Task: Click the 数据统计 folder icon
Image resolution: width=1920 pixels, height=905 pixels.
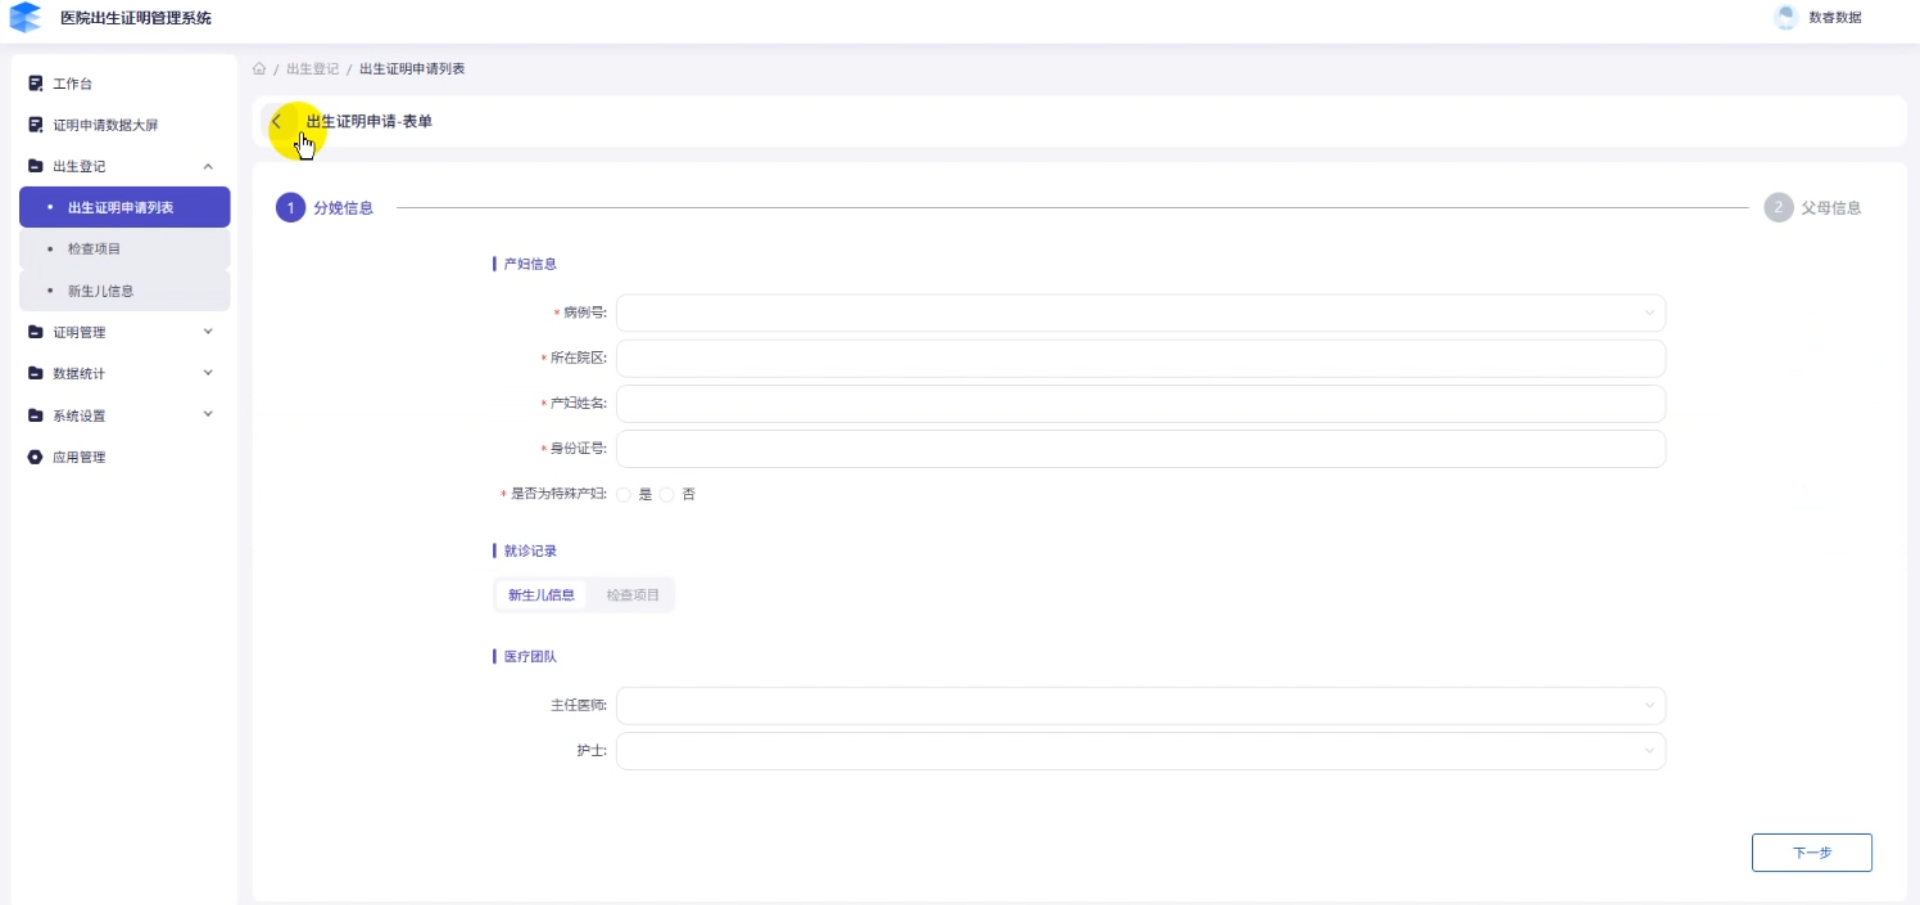Action: pyautogui.click(x=35, y=373)
